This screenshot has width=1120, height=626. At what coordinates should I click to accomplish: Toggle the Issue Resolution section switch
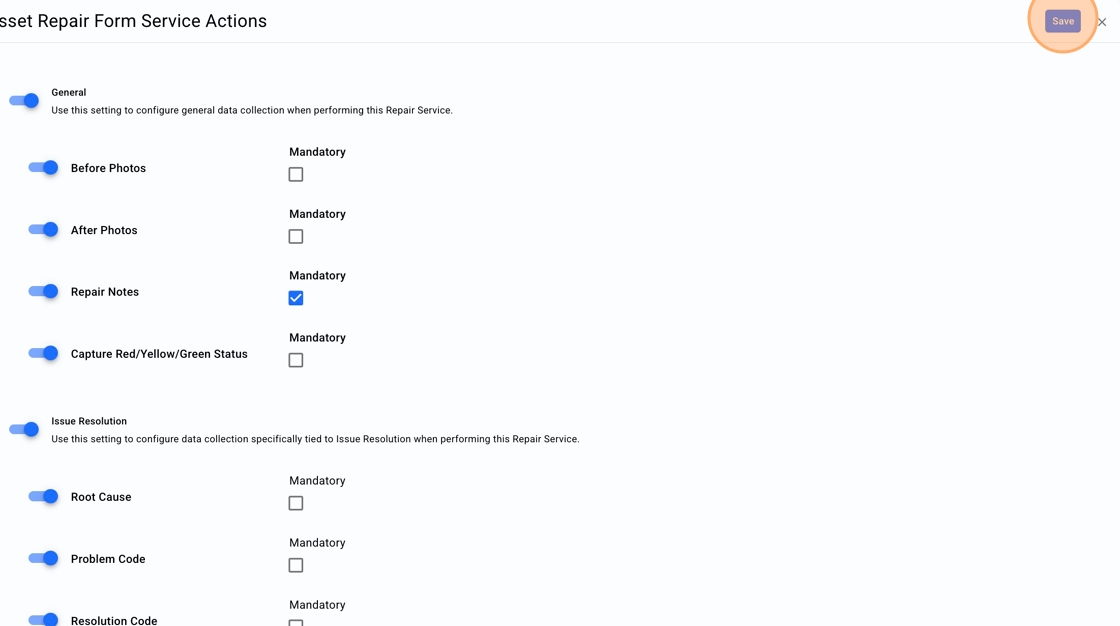pyautogui.click(x=24, y=429)
